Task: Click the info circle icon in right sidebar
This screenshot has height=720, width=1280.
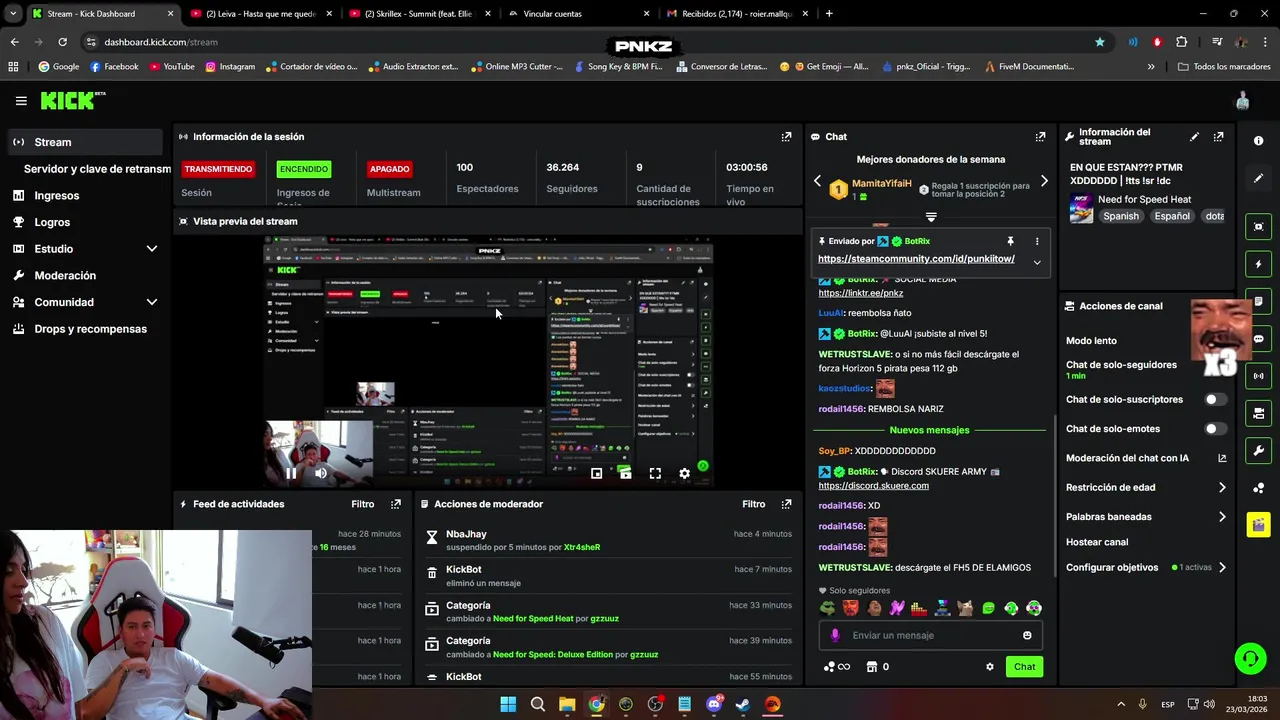Action: pyautogui.click(x=1258, y=141)
